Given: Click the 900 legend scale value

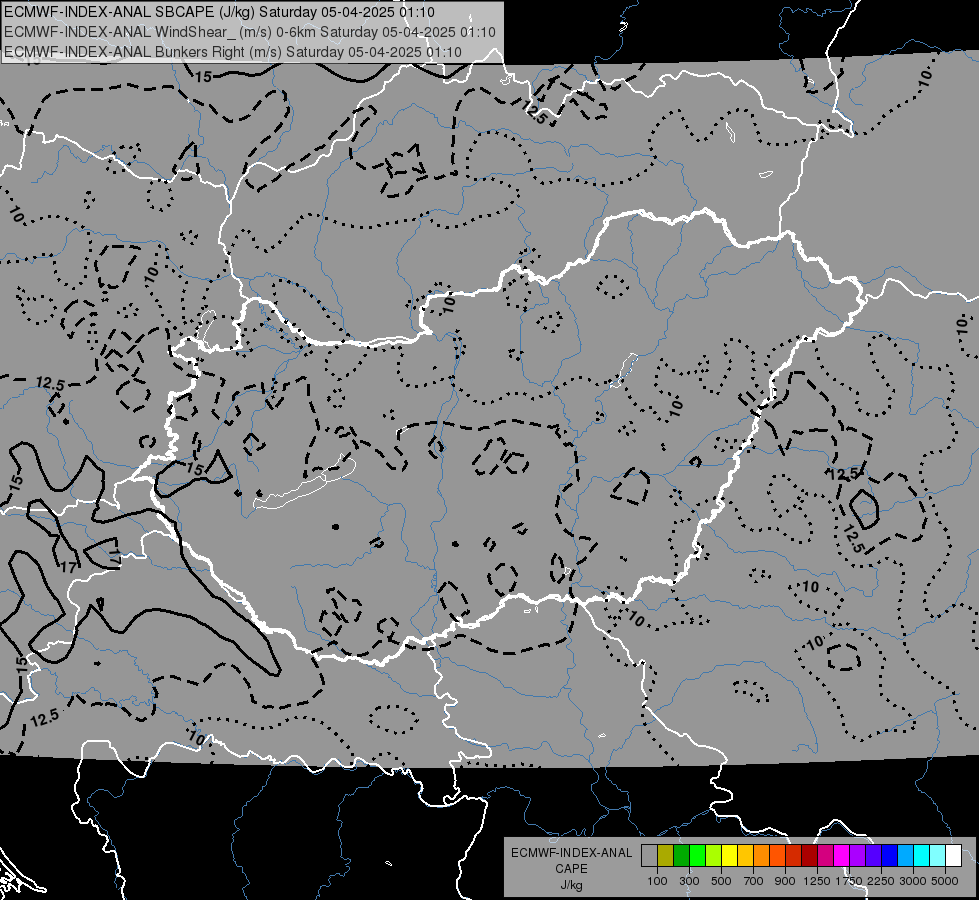Looking at the screenshot, I should coord(785,881).
